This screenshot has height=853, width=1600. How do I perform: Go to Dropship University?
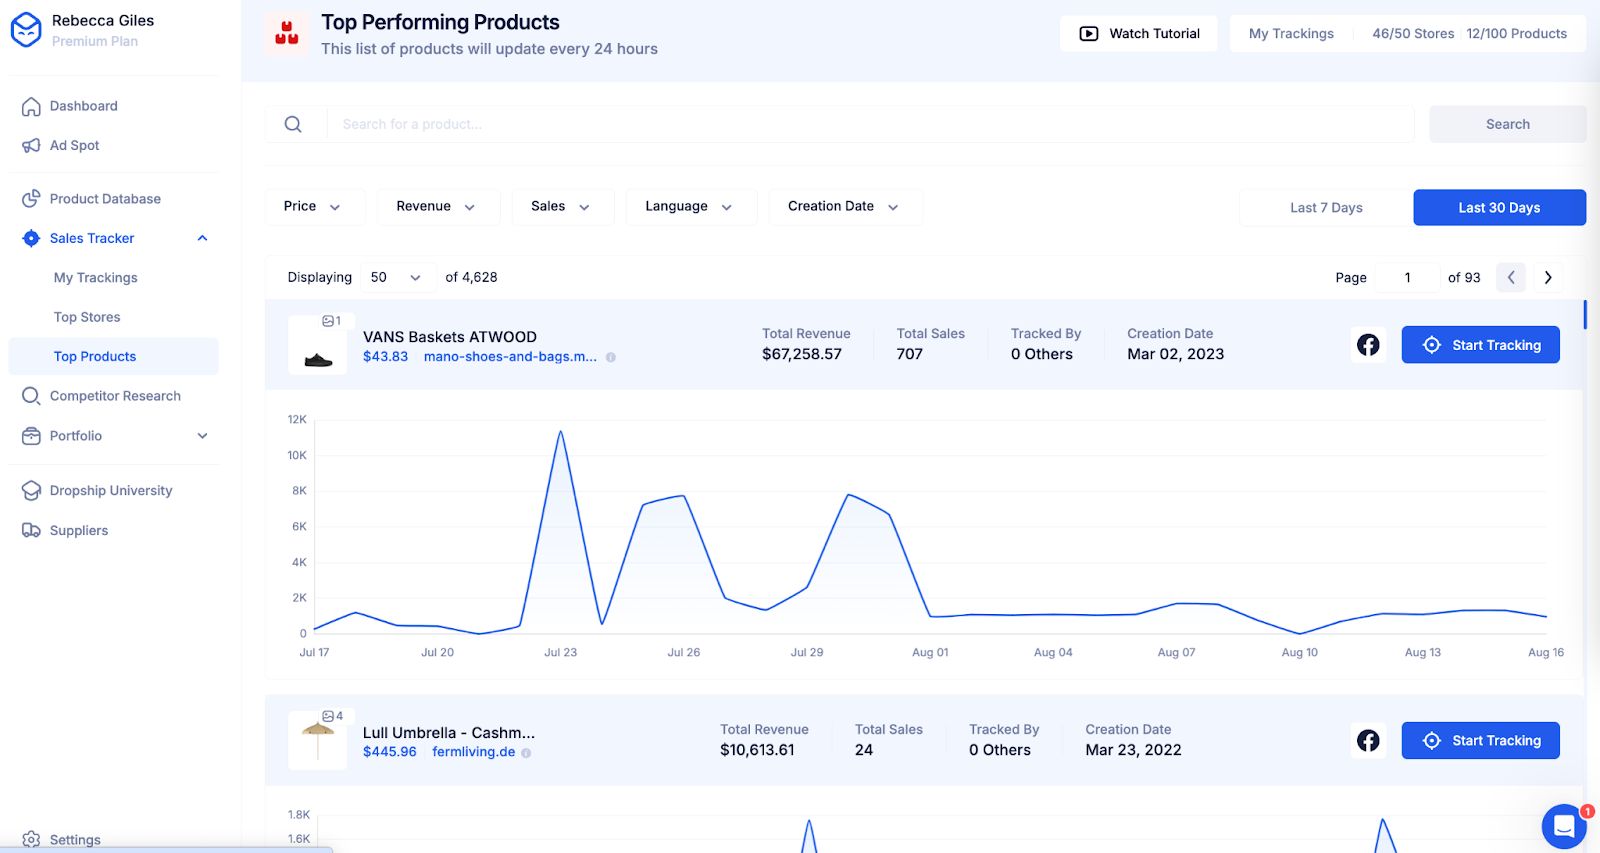(110, 491)
